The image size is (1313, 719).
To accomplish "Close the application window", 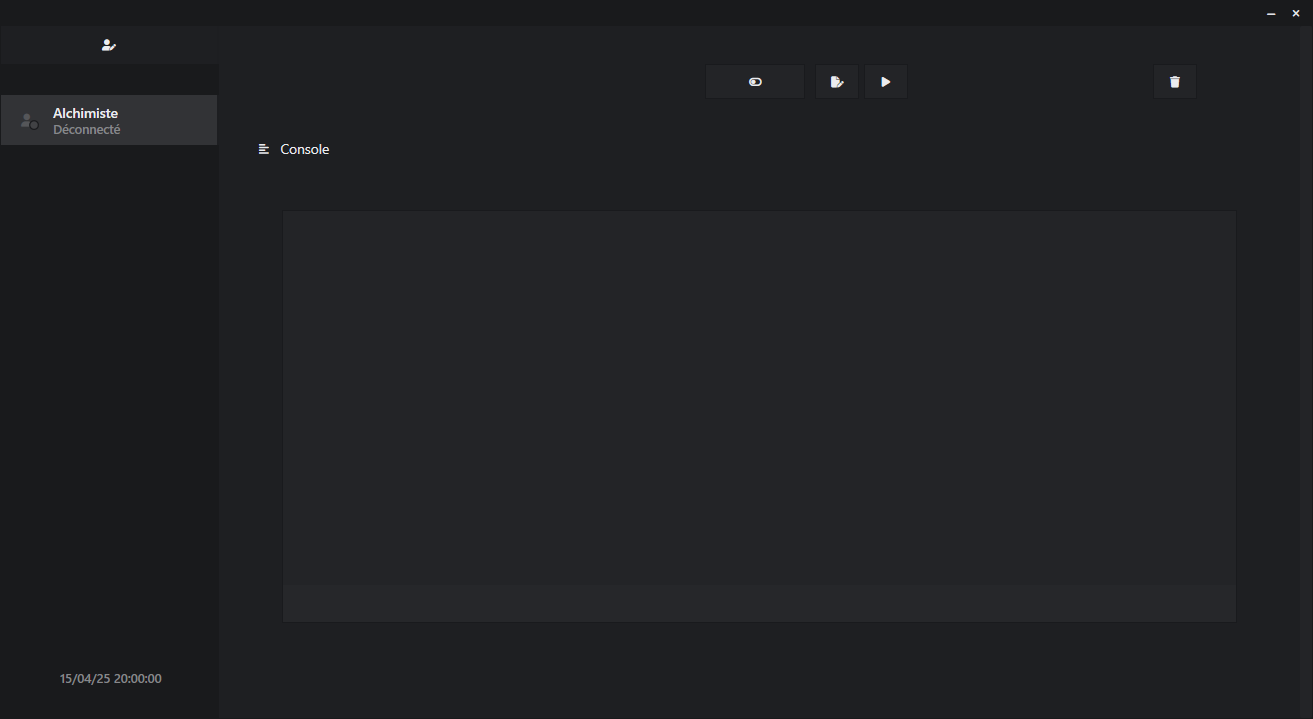I will click(1296, 13).
